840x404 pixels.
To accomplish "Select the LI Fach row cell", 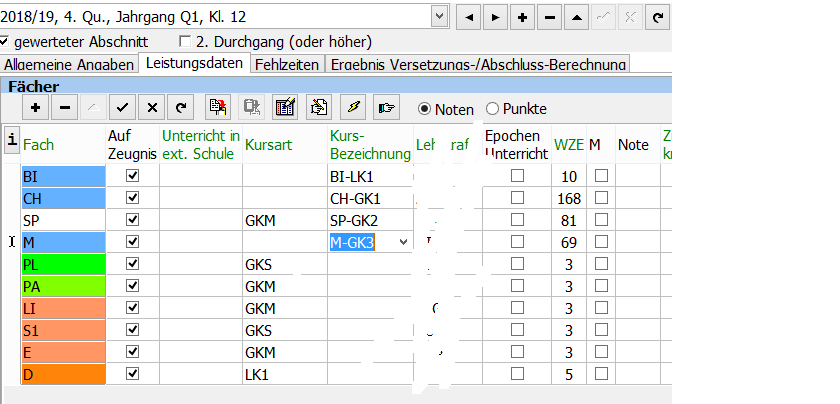I will click(63, 308).
